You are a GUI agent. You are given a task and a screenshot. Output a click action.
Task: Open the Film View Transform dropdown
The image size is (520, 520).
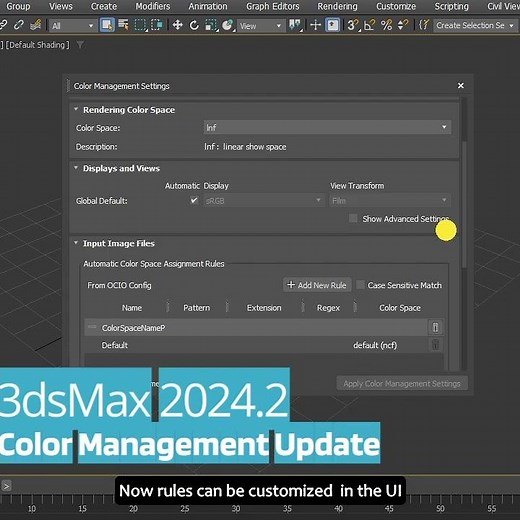tap(390, 201)
